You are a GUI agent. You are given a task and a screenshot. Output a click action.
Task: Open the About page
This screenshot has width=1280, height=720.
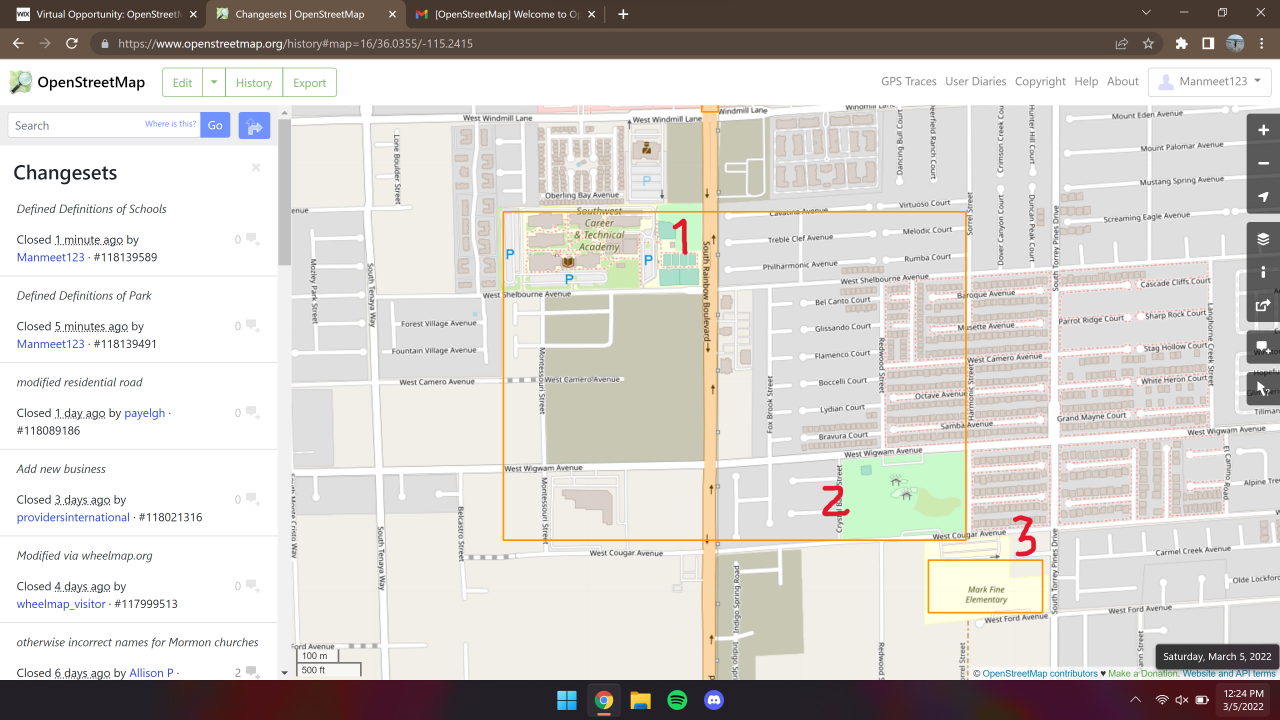click(x=1123, y=82)
